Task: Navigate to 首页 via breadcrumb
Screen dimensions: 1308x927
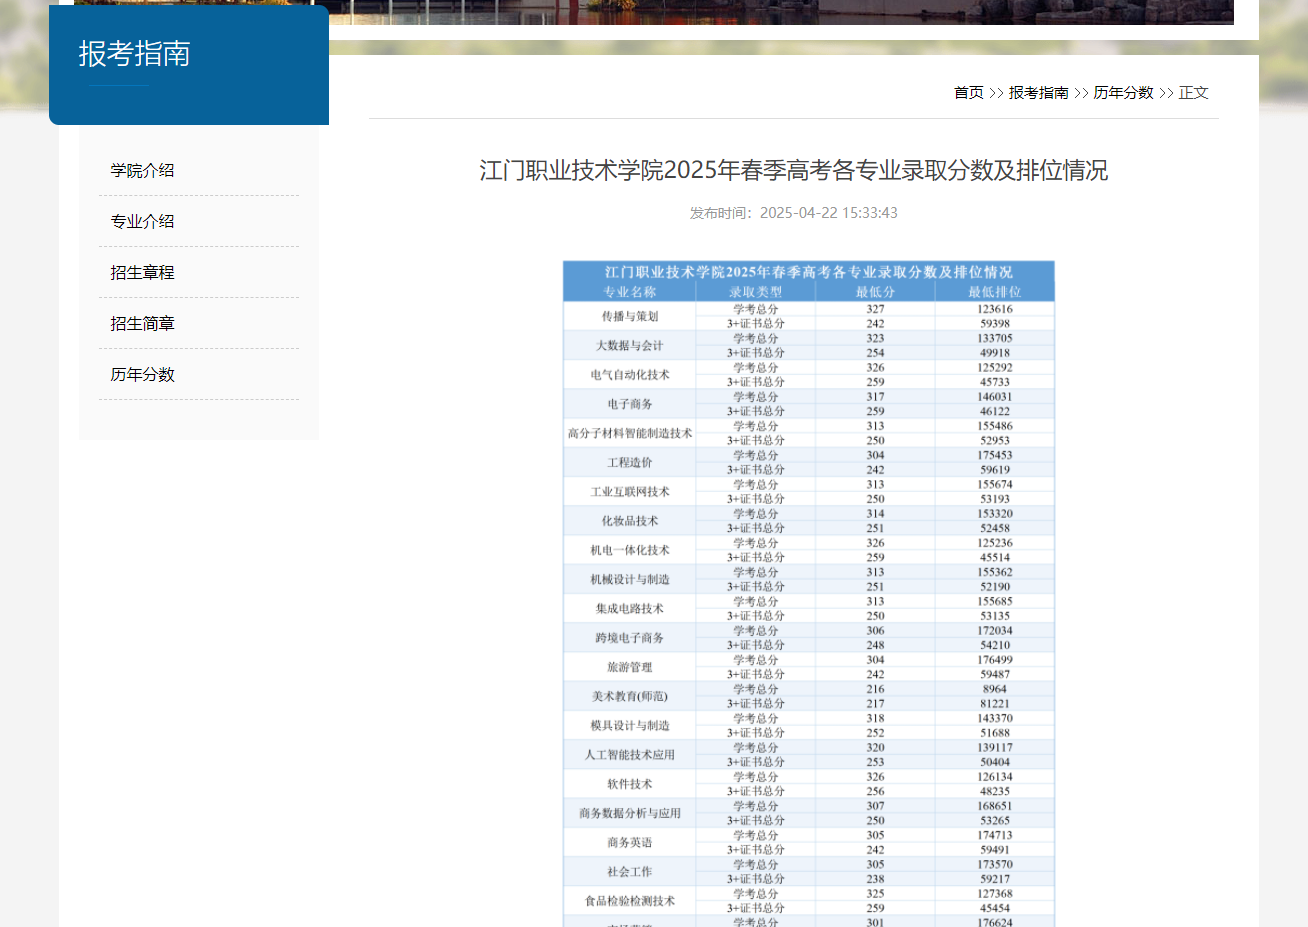Action: point(968,92)
